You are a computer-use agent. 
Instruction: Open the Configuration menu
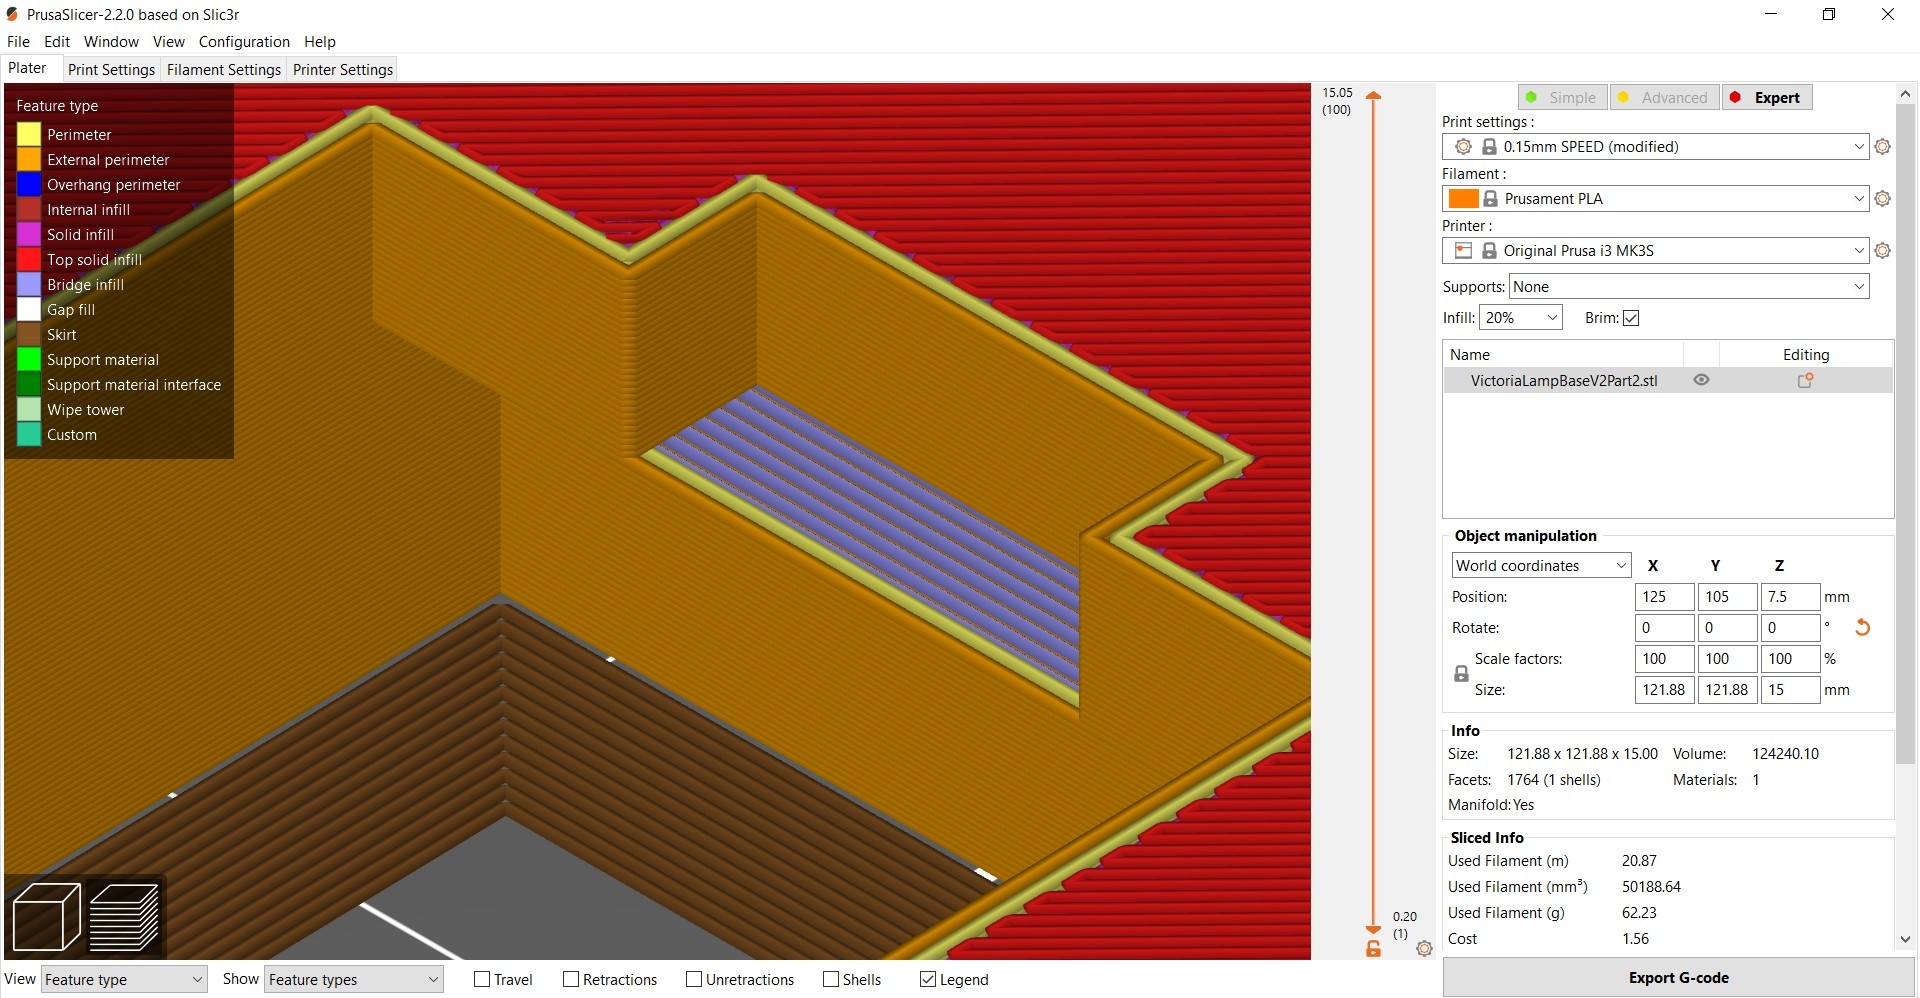pyautogui.click(x=244, y=41)
